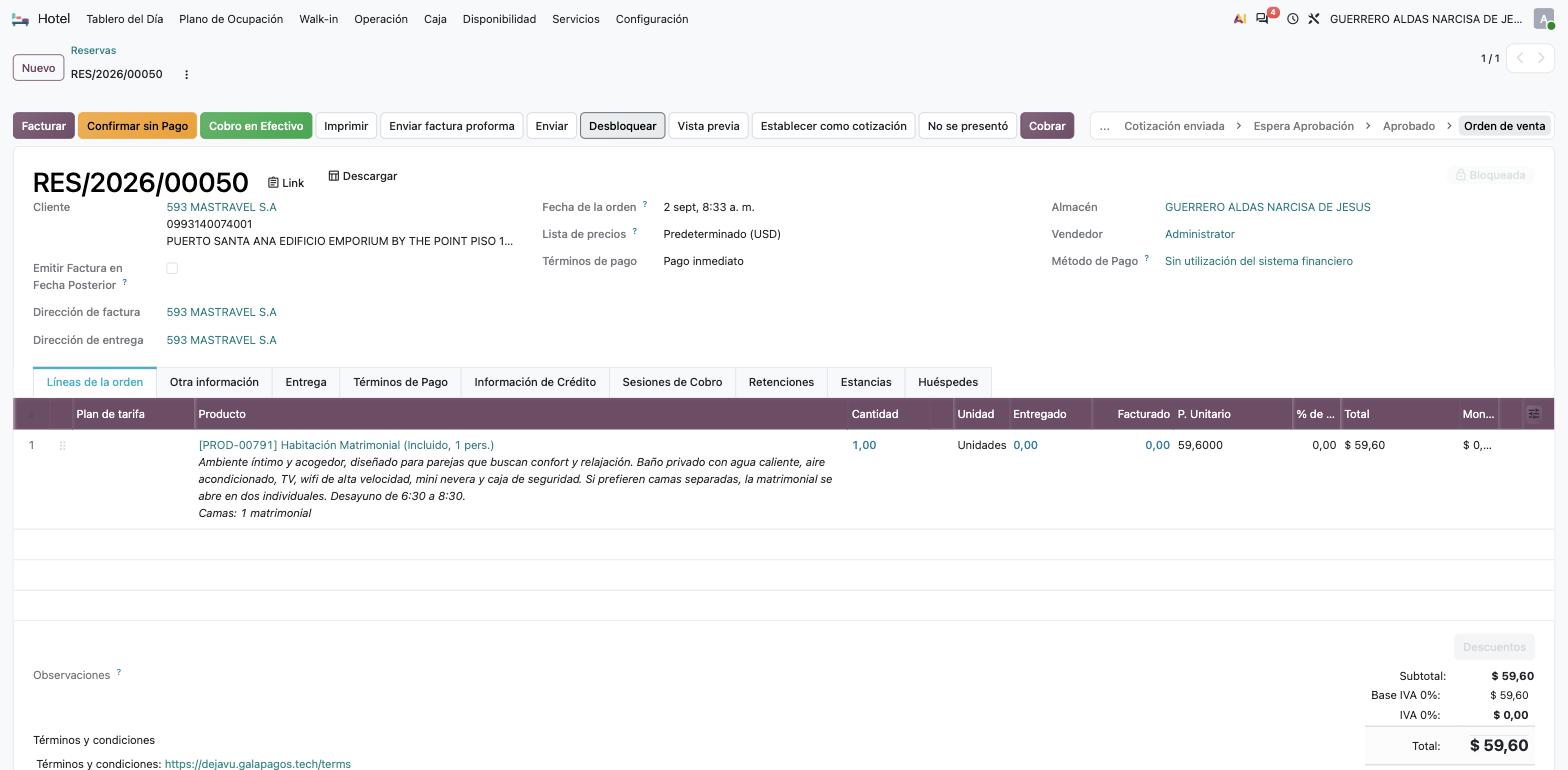Click the Cobro en Efectivo button
This screenshot has height=770, width=1568.
[x=256, y=126]
